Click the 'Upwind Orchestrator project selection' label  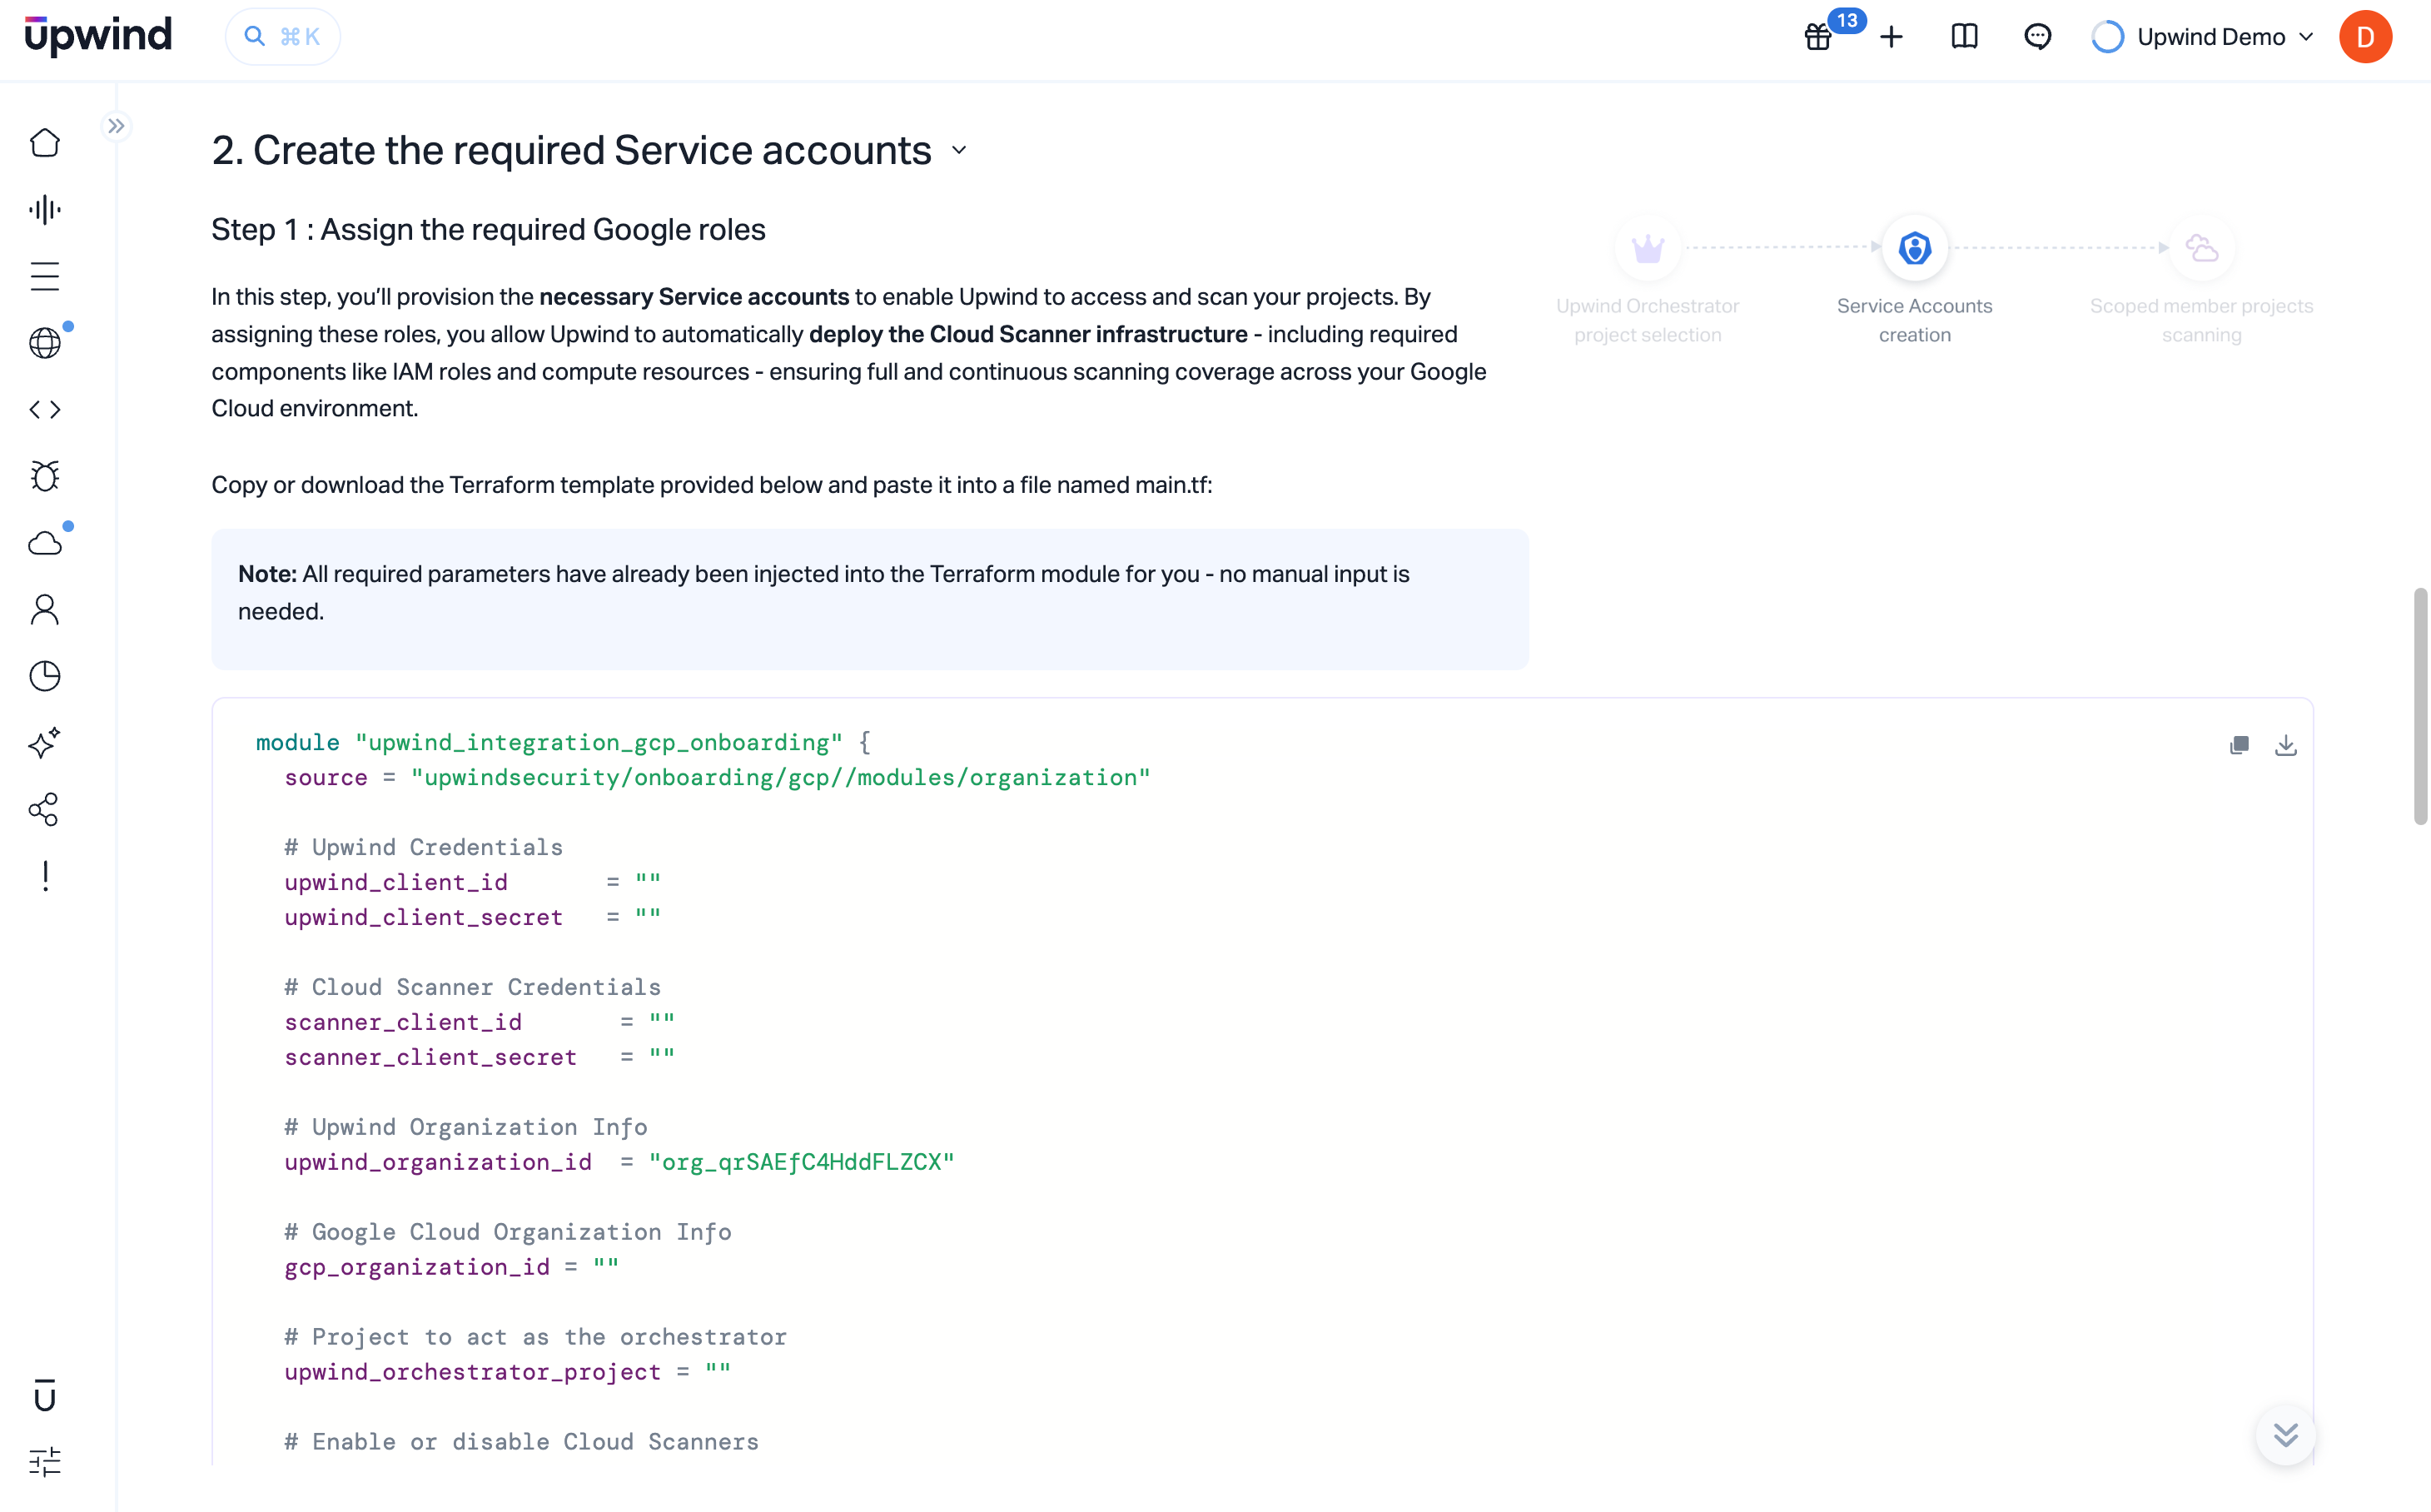point(1647,320)
